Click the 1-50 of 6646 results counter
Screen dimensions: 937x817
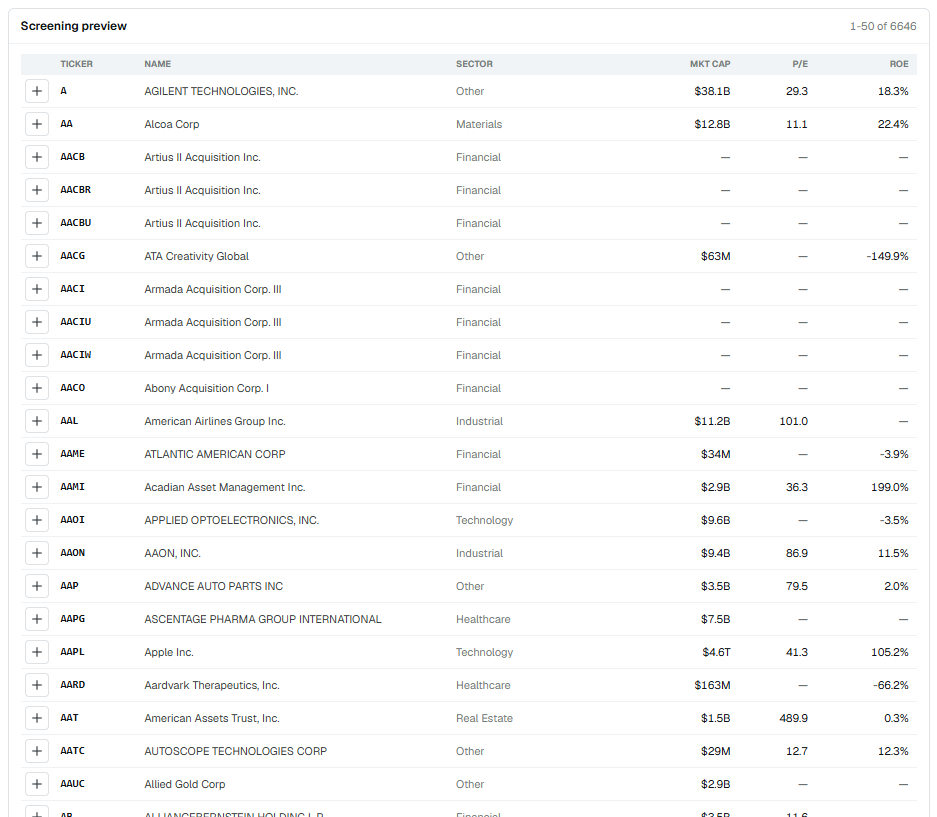coord(883,26)
